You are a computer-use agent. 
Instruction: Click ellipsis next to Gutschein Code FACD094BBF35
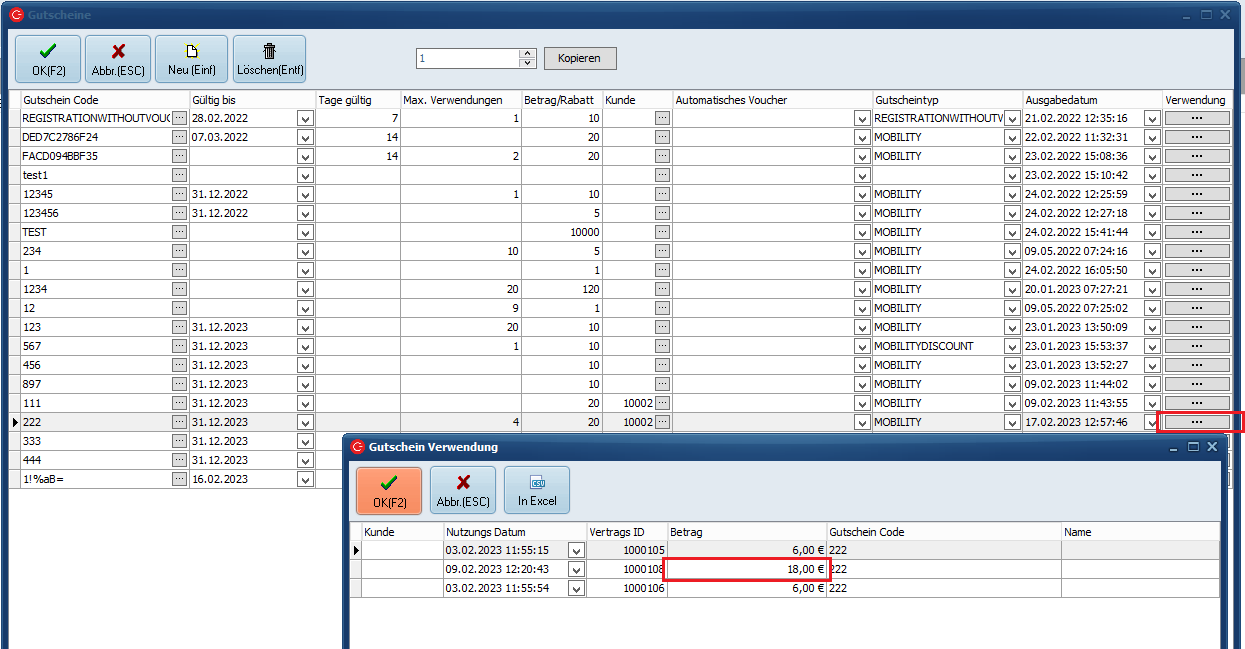179,156
